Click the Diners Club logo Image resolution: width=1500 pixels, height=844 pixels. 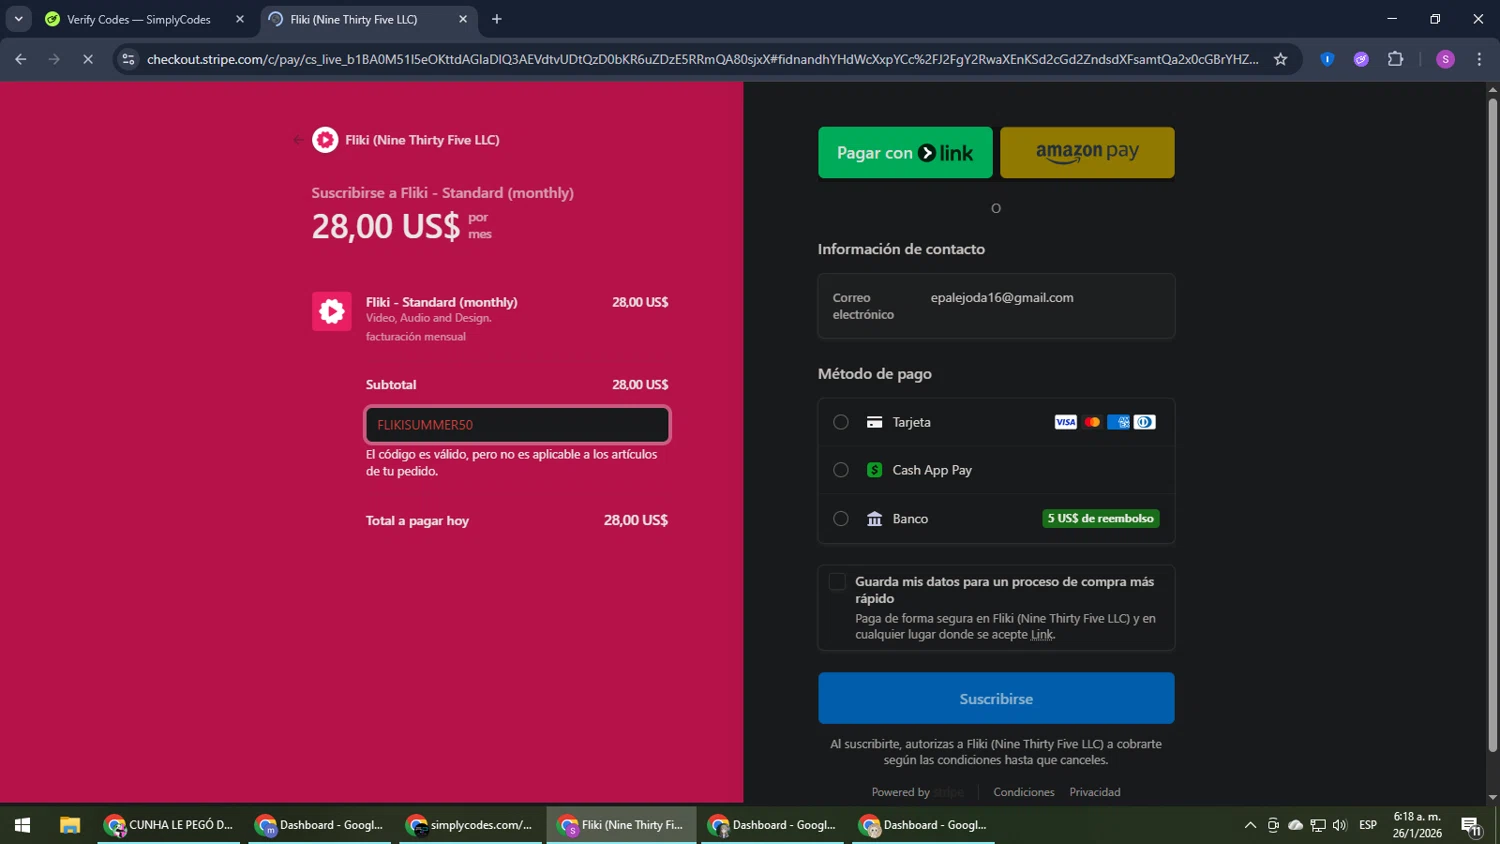tap(1145, 422)
